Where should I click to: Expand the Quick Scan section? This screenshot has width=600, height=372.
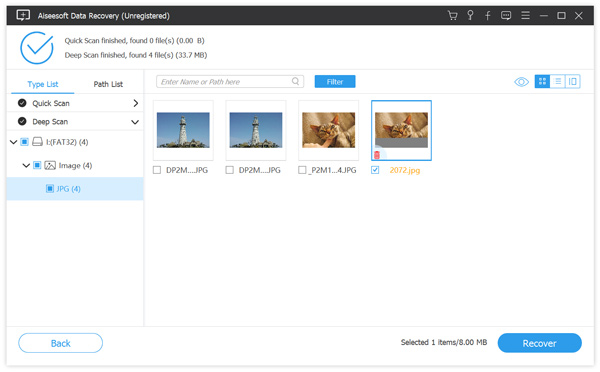point(135,103)
